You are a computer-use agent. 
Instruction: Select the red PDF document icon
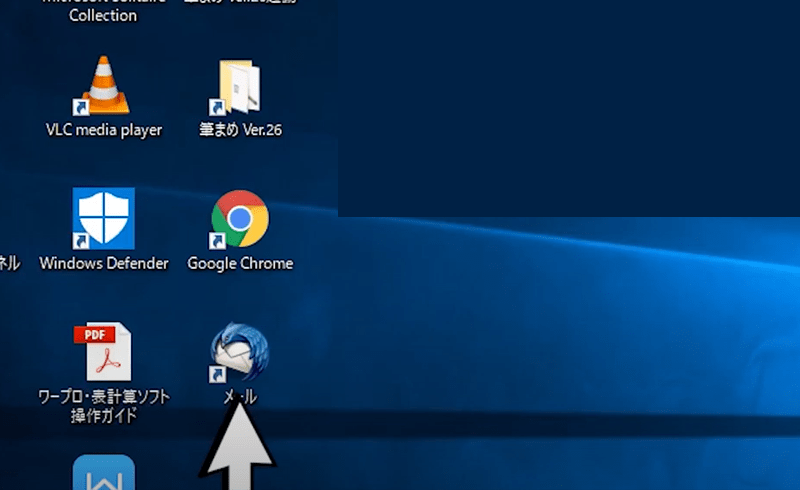(103, 351)
